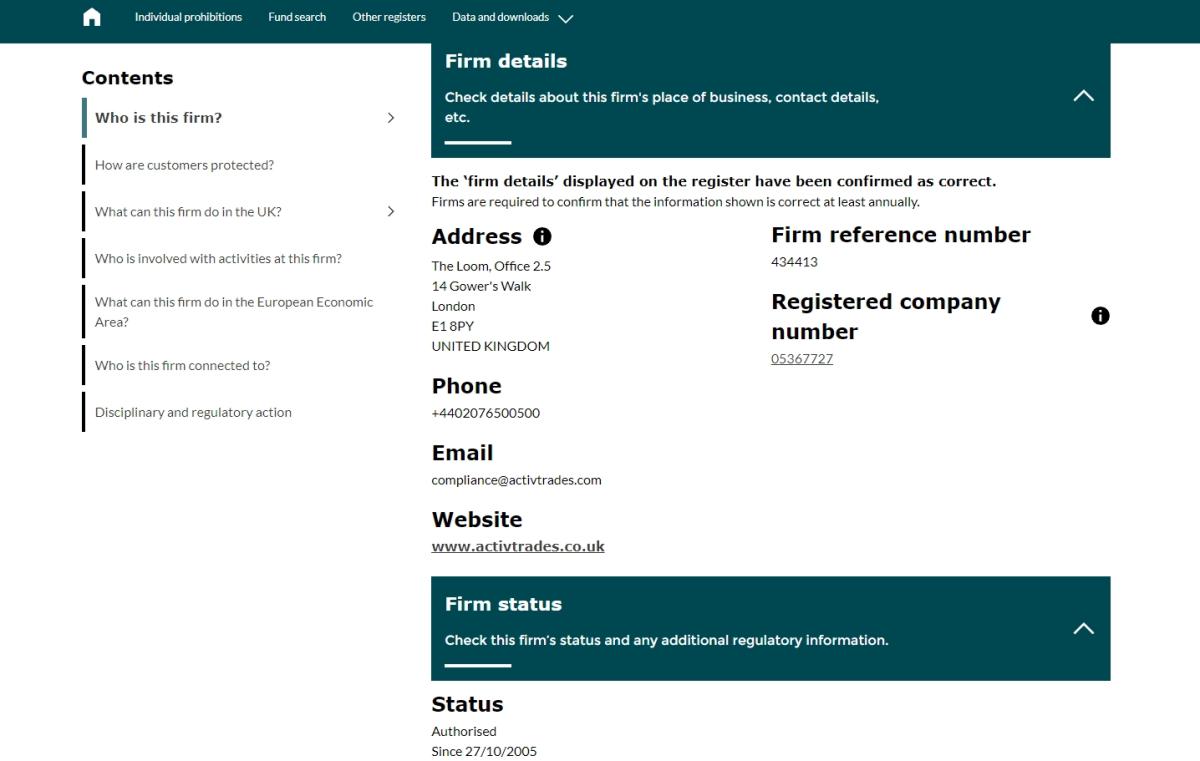View Disciplinary and regulatory action section
This screenshot has width=1200, height=761.
(193, 413)
